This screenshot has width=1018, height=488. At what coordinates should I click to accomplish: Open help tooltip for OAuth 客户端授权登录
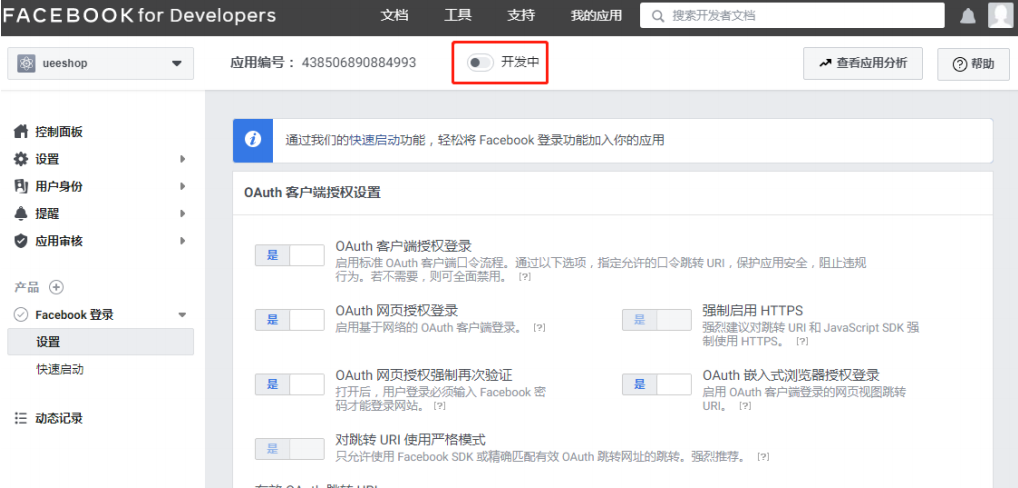tap(525, 277)
